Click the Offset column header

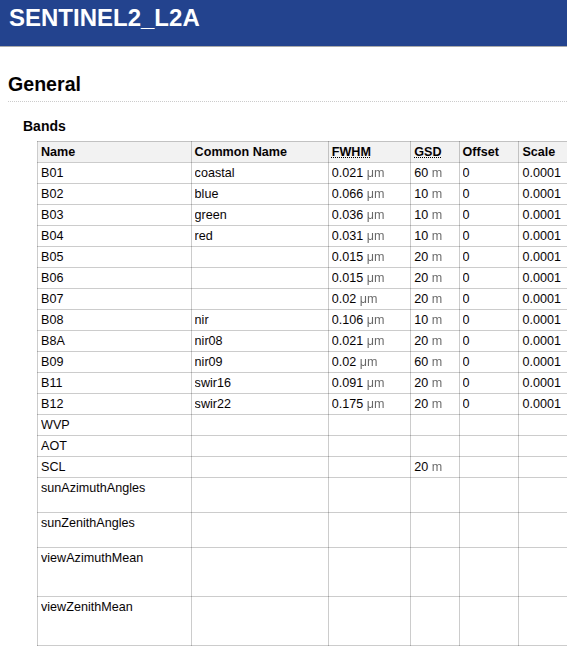(x=481, y=152)
